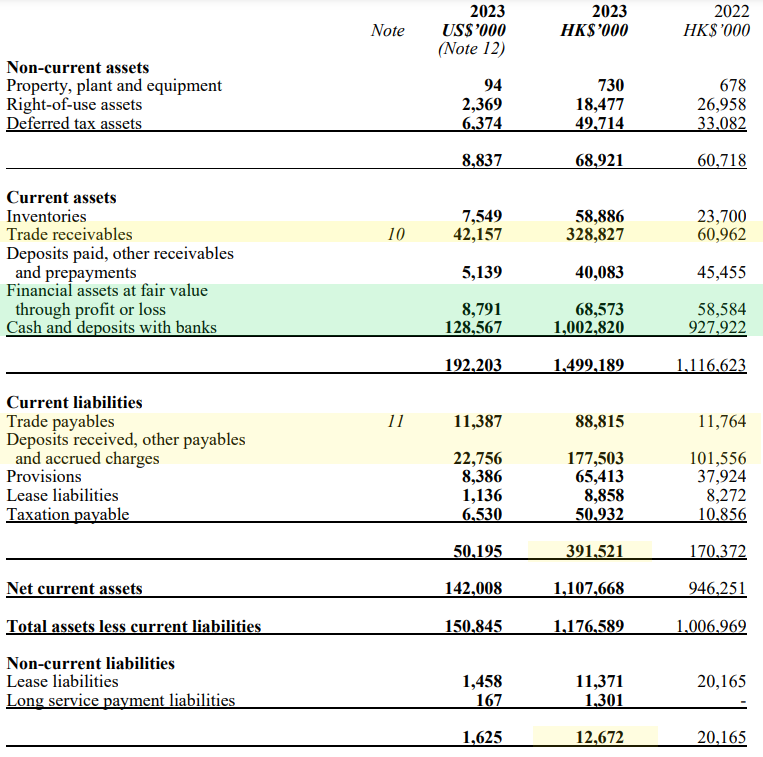Select value 328,827 in Trade receivables row
The image size is (763, 757).
595,234
